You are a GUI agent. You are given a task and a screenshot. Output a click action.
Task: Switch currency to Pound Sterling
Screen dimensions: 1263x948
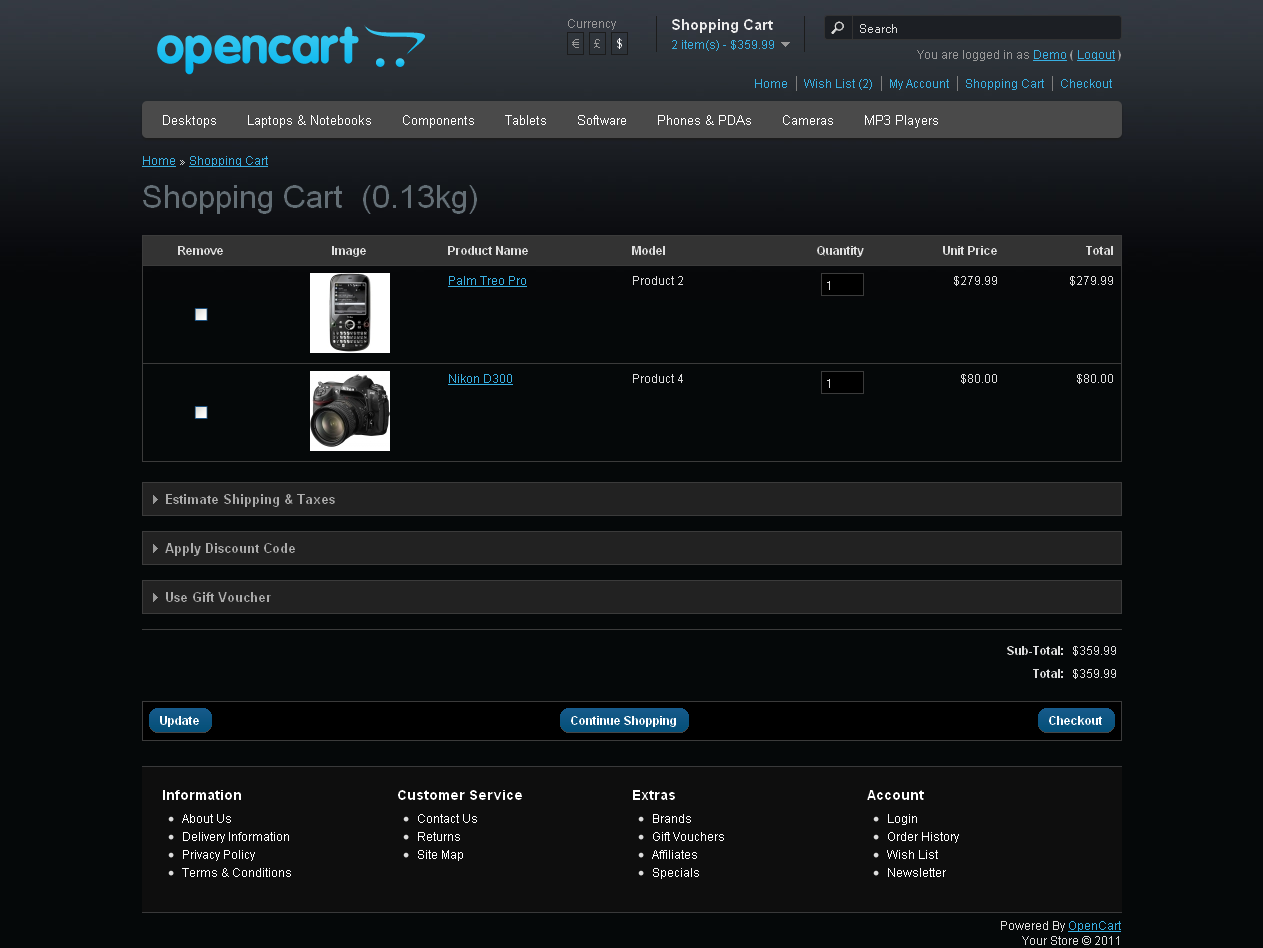(x=597, y=44)
